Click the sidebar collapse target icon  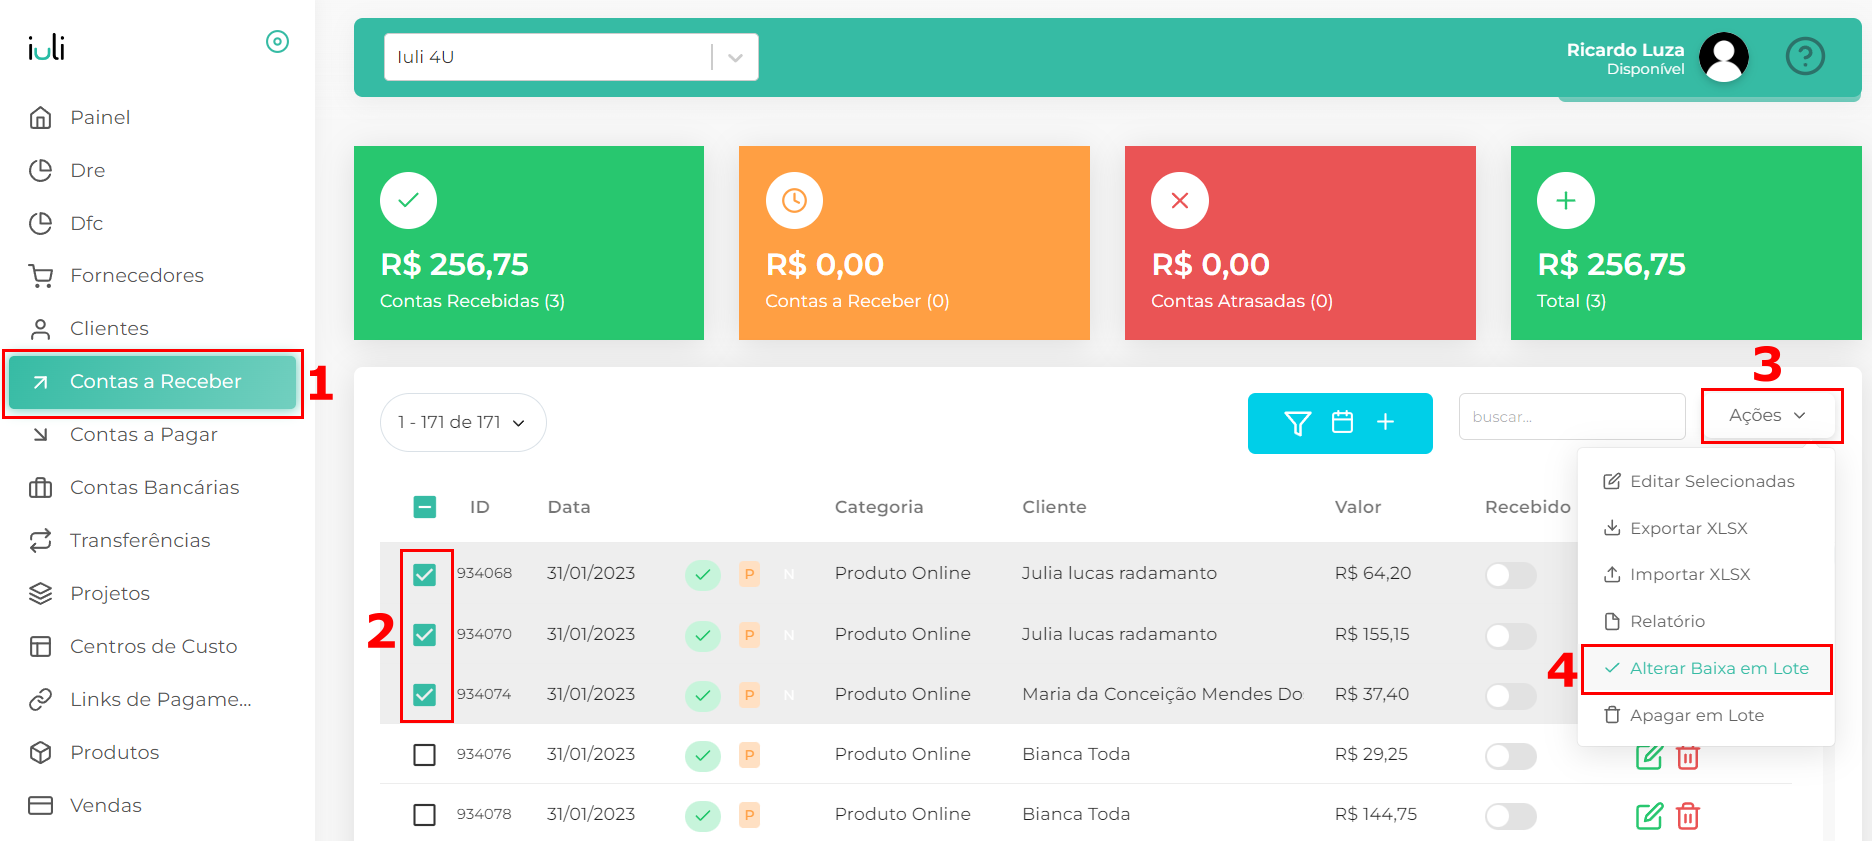click(277, 42)
